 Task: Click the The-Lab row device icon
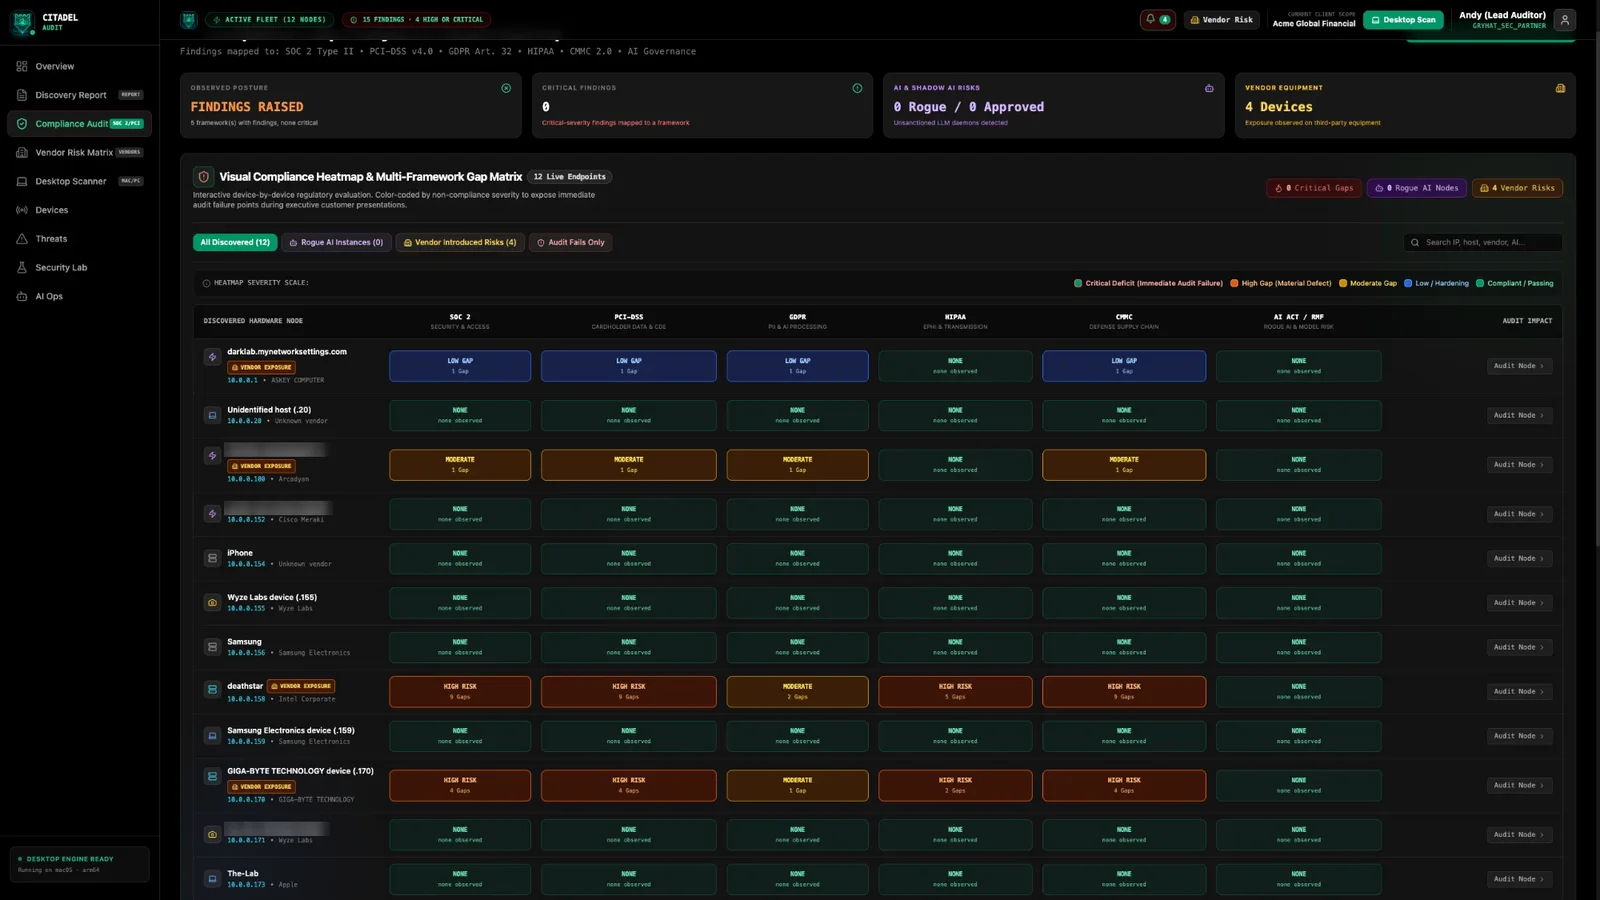[212, 879]
